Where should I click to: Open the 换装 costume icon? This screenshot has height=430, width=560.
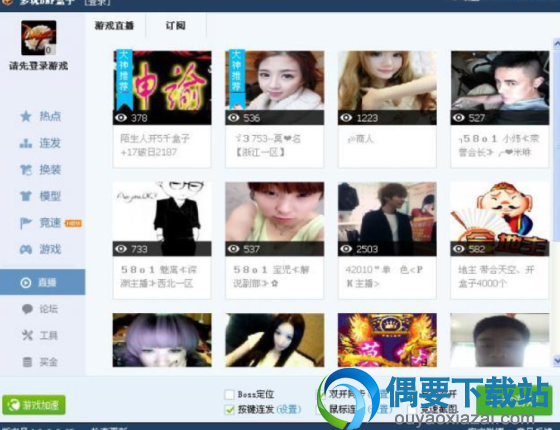coord(26,170)
